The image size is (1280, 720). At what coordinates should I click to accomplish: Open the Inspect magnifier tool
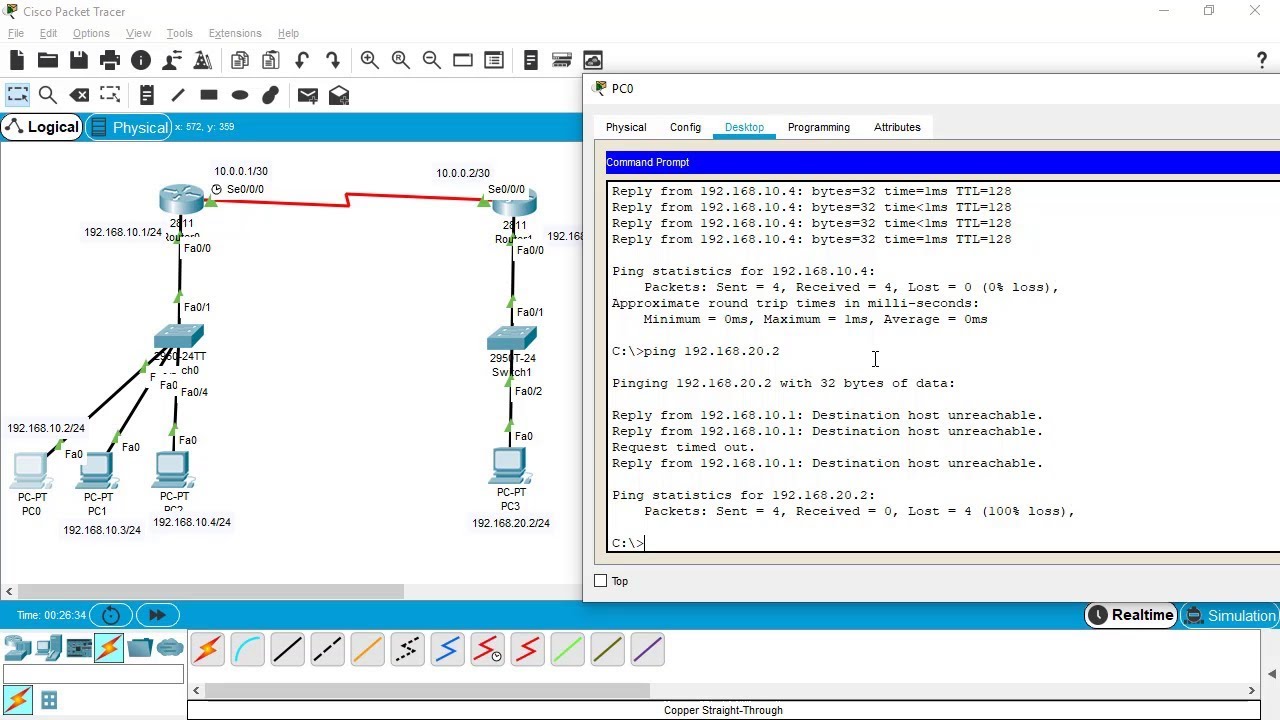[x=47, y=95]
